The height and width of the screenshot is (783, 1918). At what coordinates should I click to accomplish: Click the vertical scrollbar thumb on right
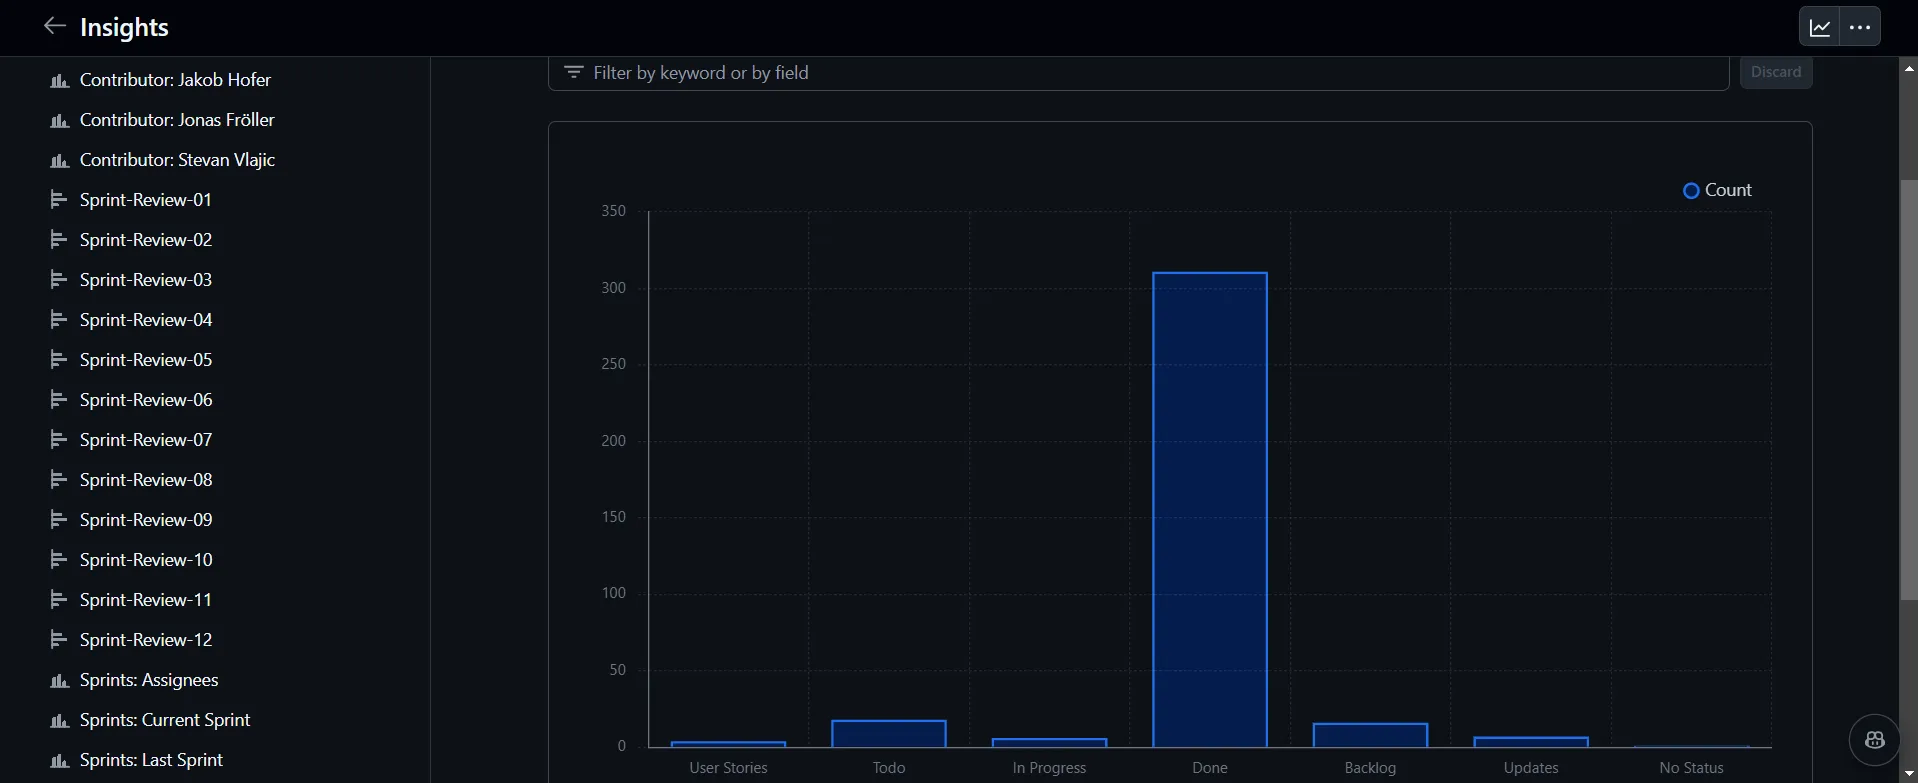(x=1908, y=390)
